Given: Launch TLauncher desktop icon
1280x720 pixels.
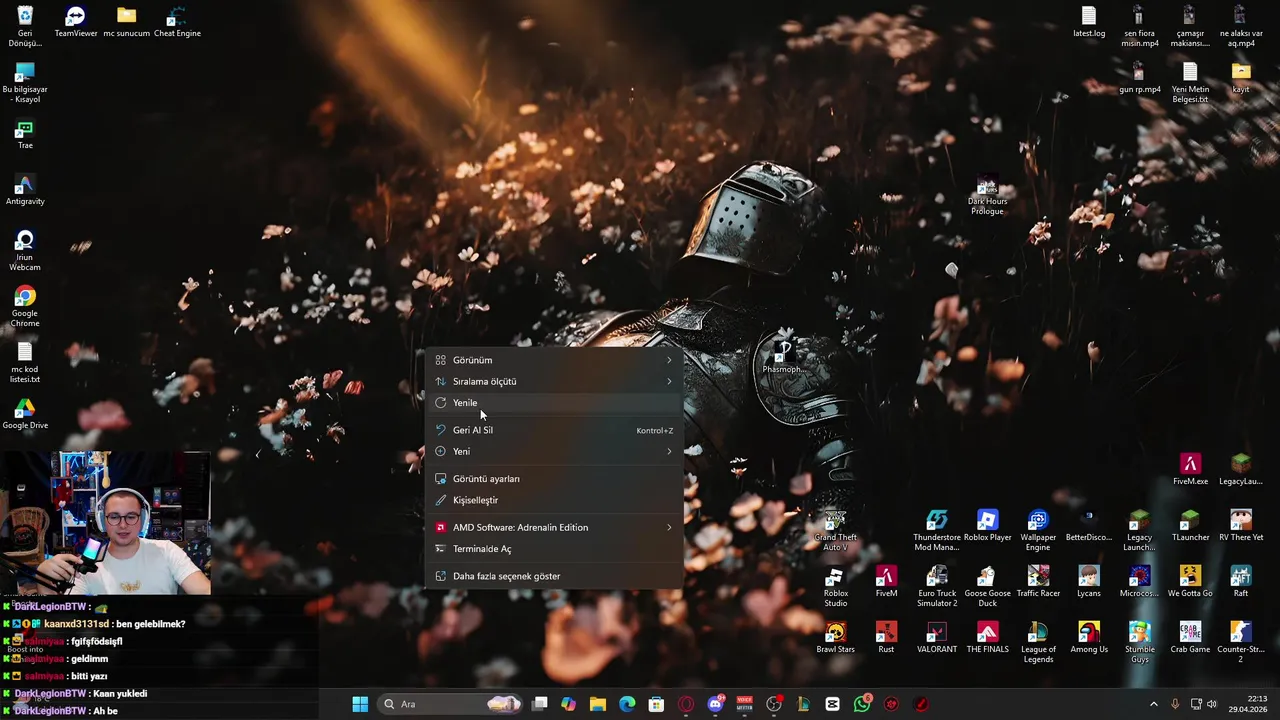Looking at the screenshot, I should pos(1190,526).
